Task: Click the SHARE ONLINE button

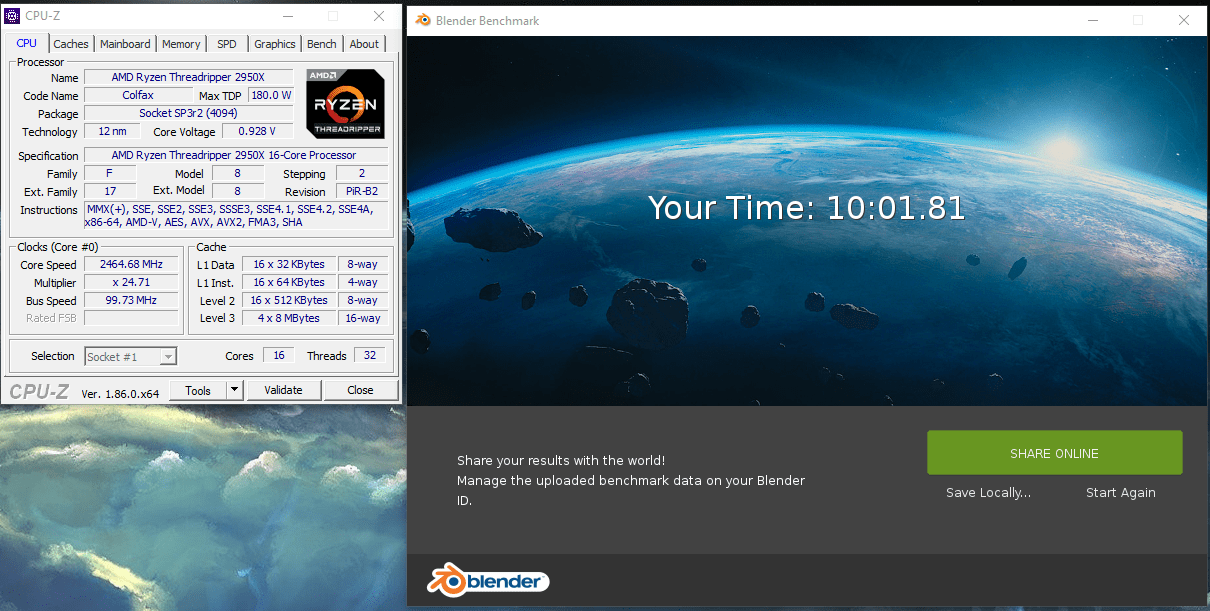Action: [x=1054, y=453]
